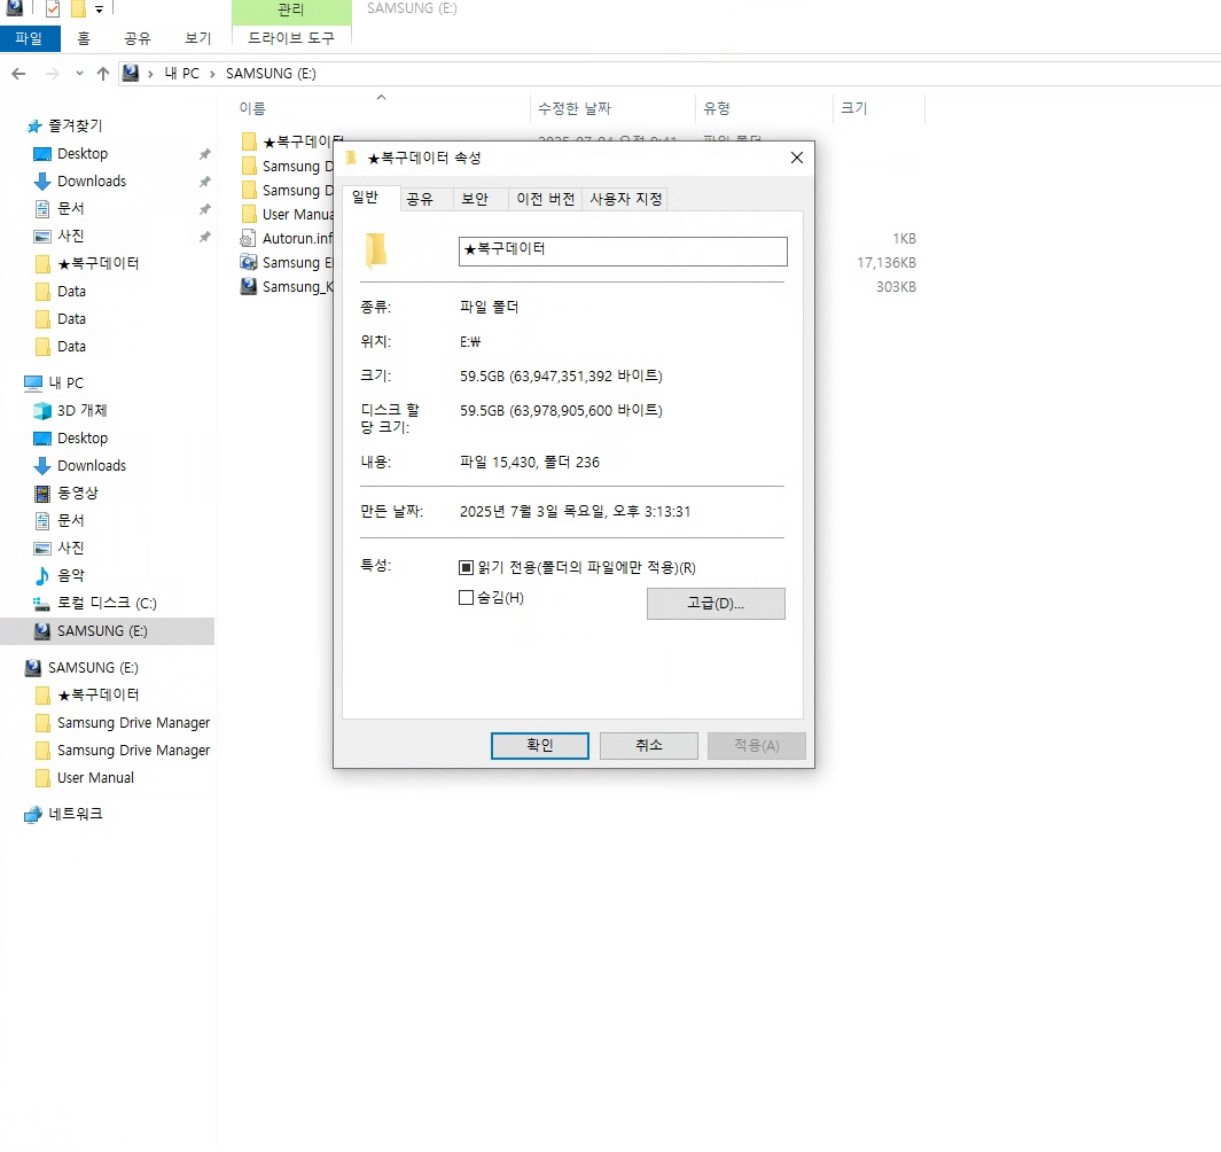Image resolution: width=1221 pixels, height=1152 pixels.
Task: Open the 홈 ribbon tab
Action: pyautogui.click(x=84, y=38)
